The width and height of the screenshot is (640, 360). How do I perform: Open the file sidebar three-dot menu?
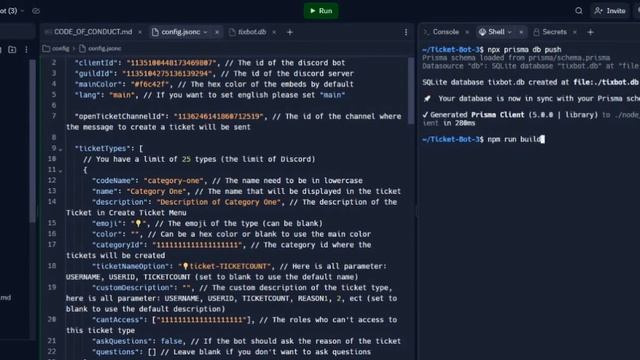[26, 49]
